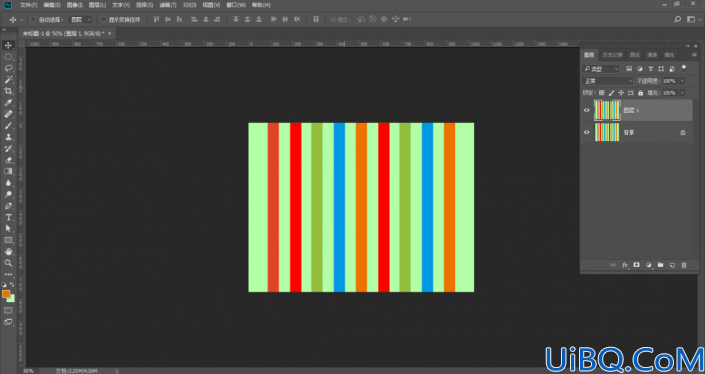The width and height of the screenshot is (705, 374).
Task: Select the Zoom tool
Action: [8, 263]
